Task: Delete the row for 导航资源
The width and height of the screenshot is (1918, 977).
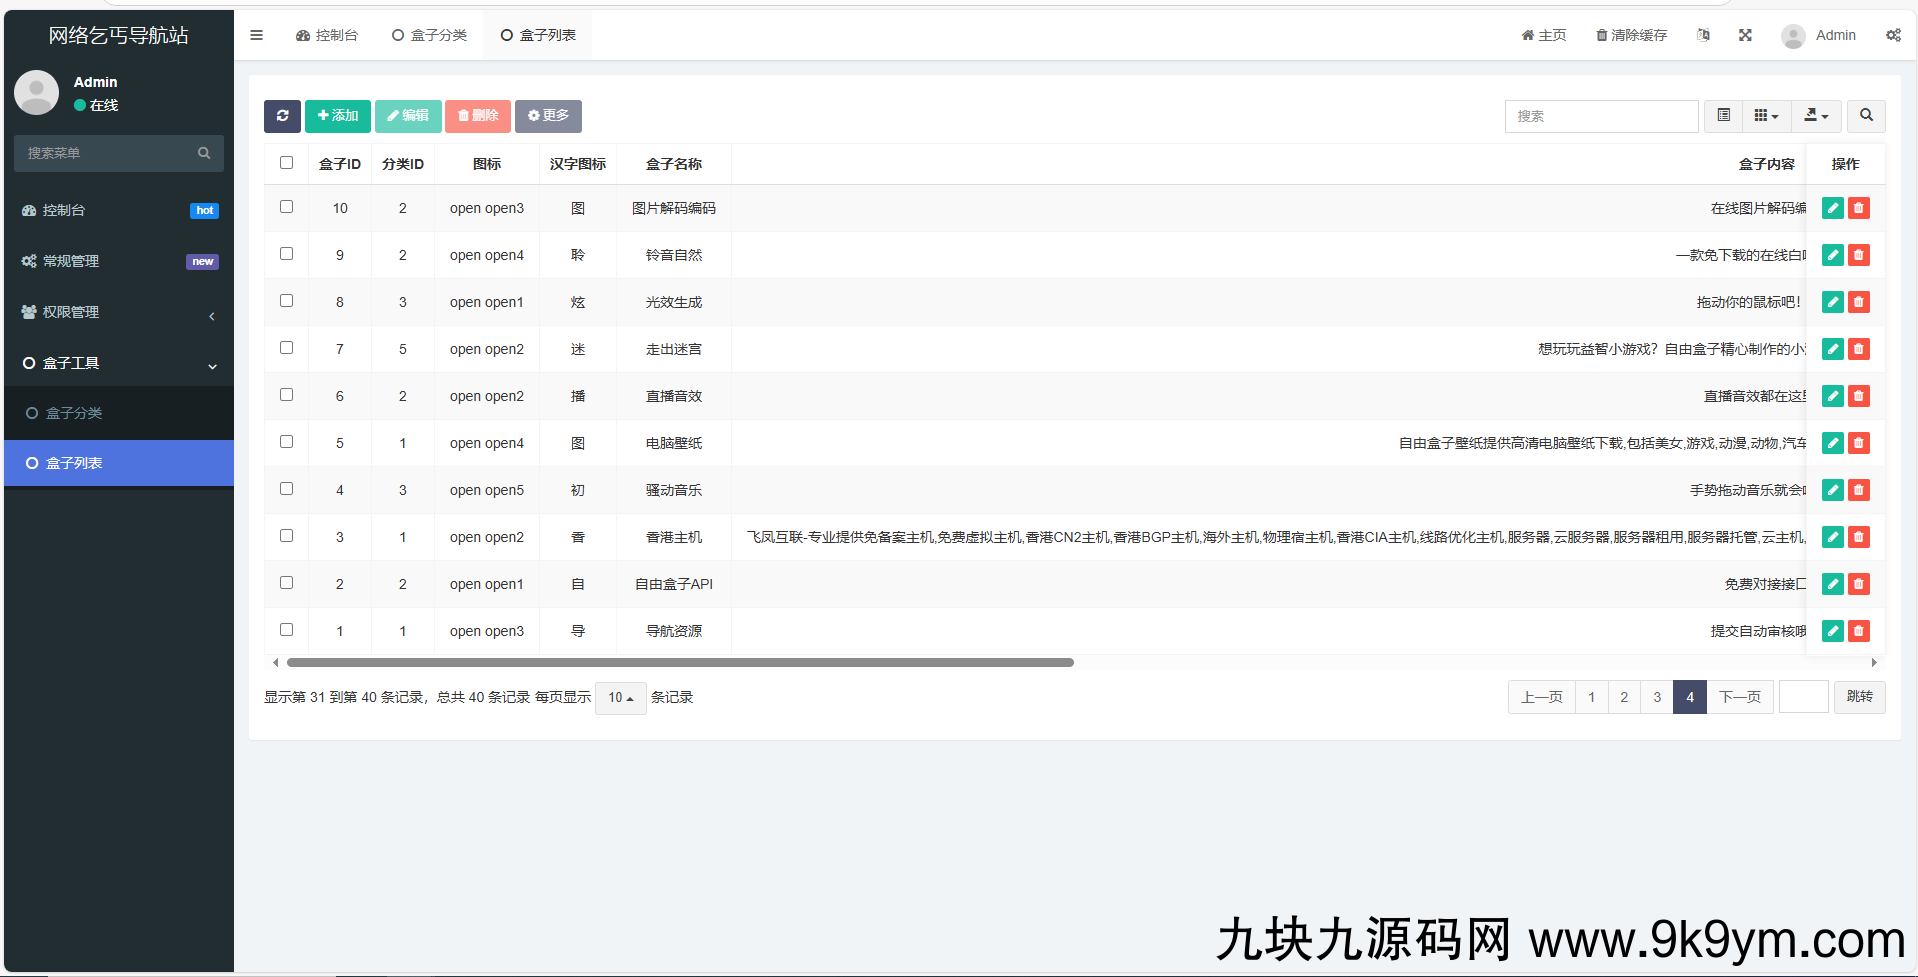Action: (1858, 631)
